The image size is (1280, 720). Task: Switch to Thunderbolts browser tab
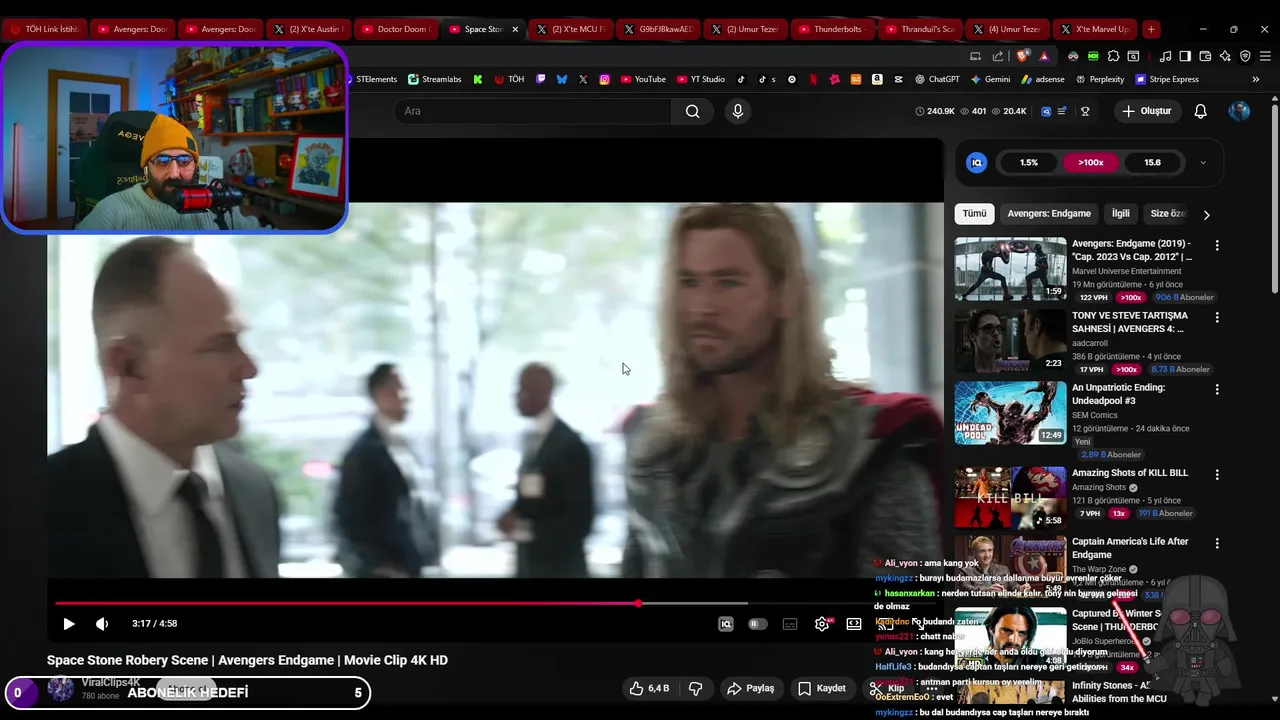832,29
